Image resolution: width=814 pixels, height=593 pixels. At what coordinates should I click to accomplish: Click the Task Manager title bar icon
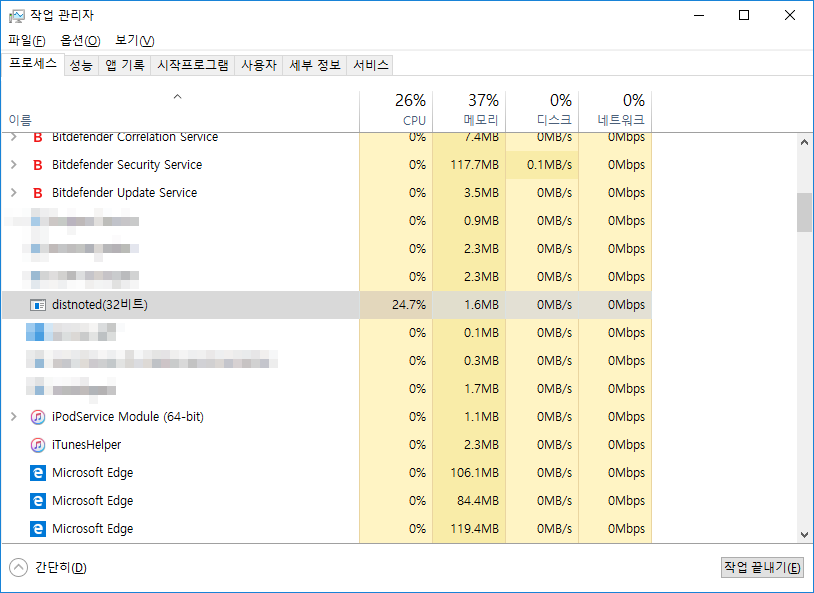(17, 16)
